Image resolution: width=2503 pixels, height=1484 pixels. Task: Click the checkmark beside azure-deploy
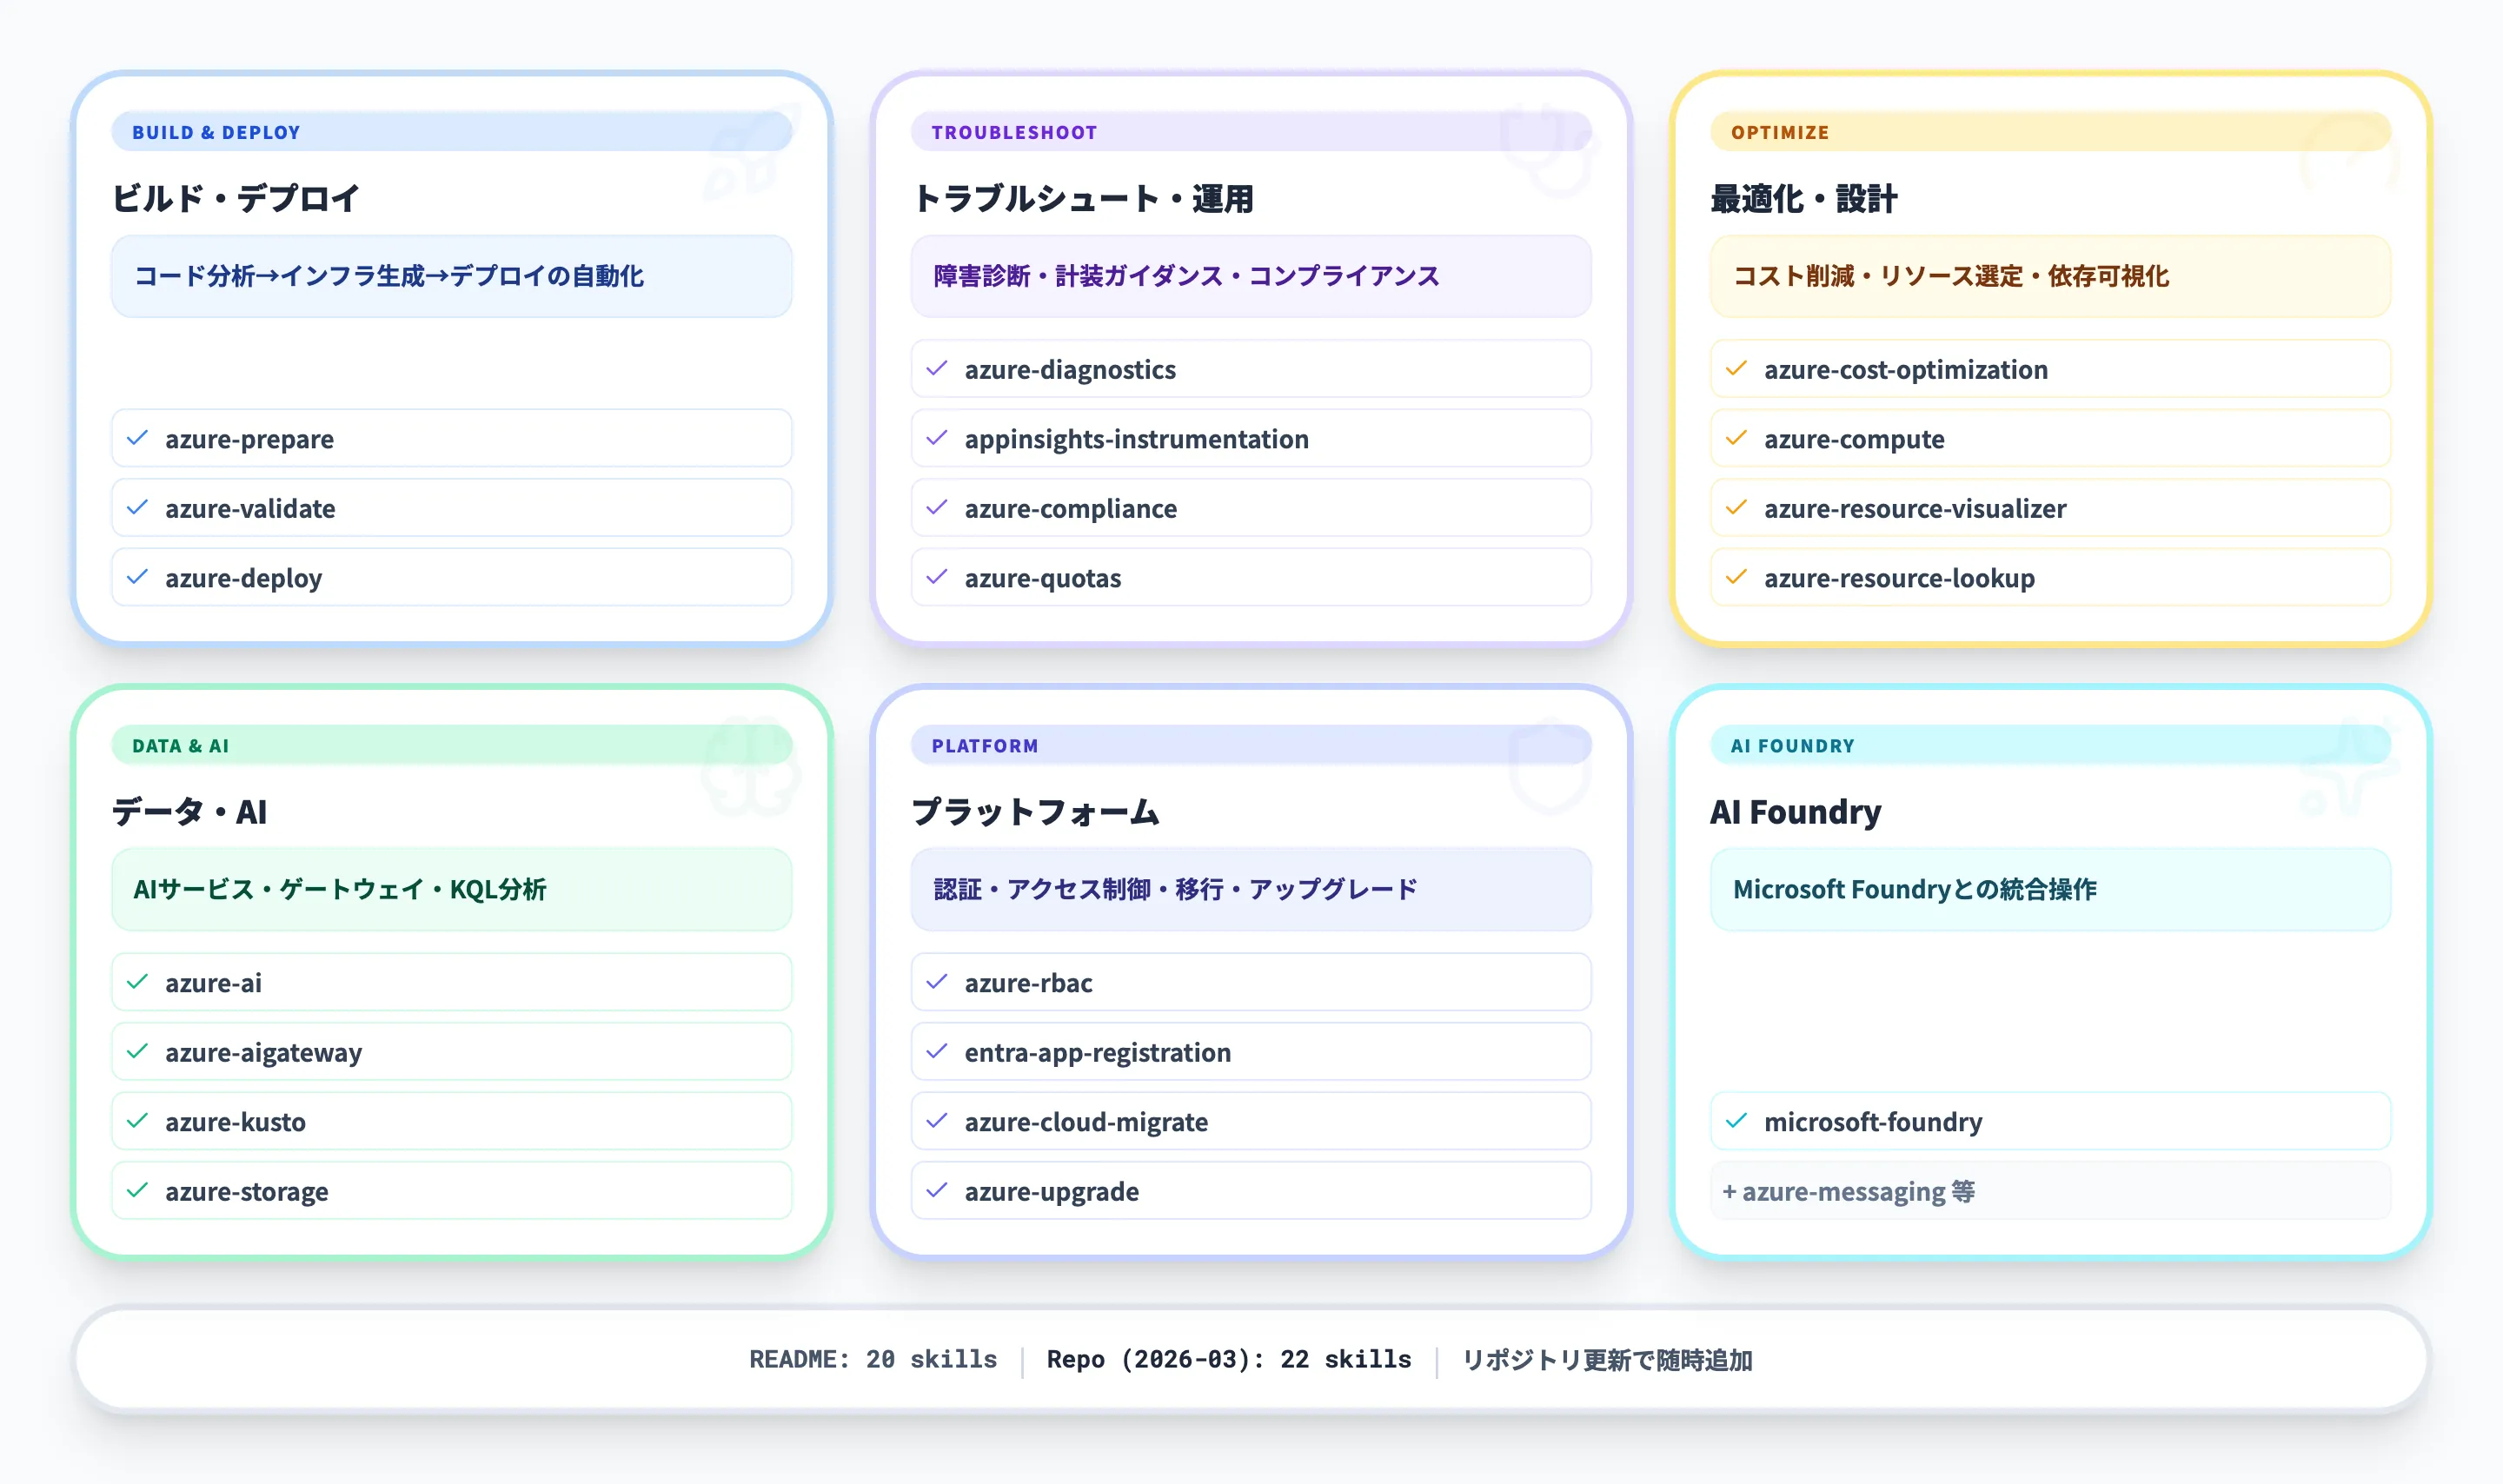click(x=137, y=577)
